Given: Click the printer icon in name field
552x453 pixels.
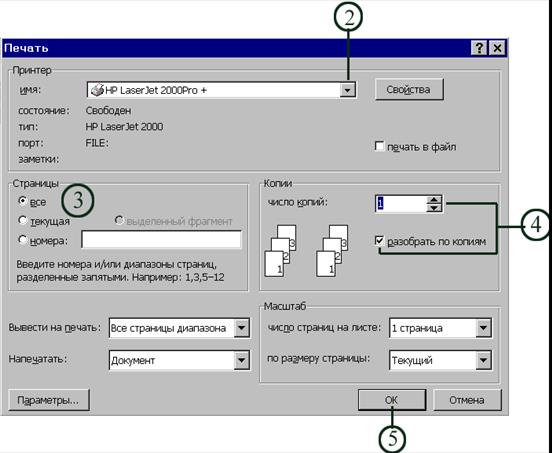Looking at the screenshot, I should (97, 90).
